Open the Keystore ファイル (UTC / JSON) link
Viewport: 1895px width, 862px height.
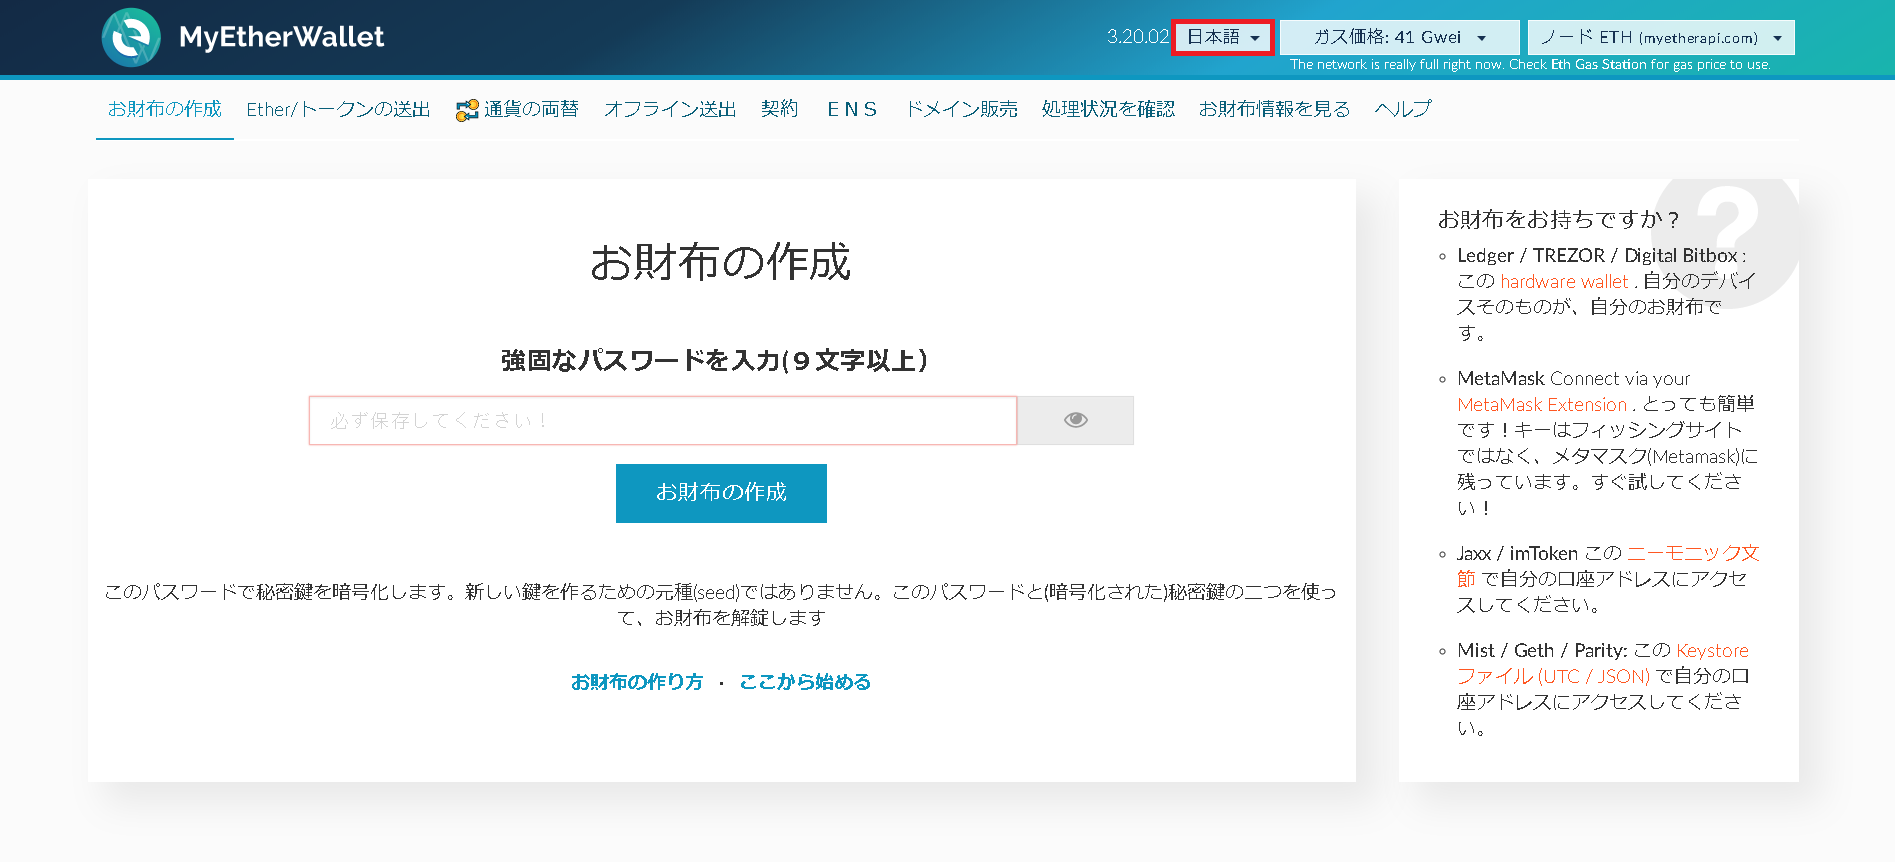coord(1603,664)
